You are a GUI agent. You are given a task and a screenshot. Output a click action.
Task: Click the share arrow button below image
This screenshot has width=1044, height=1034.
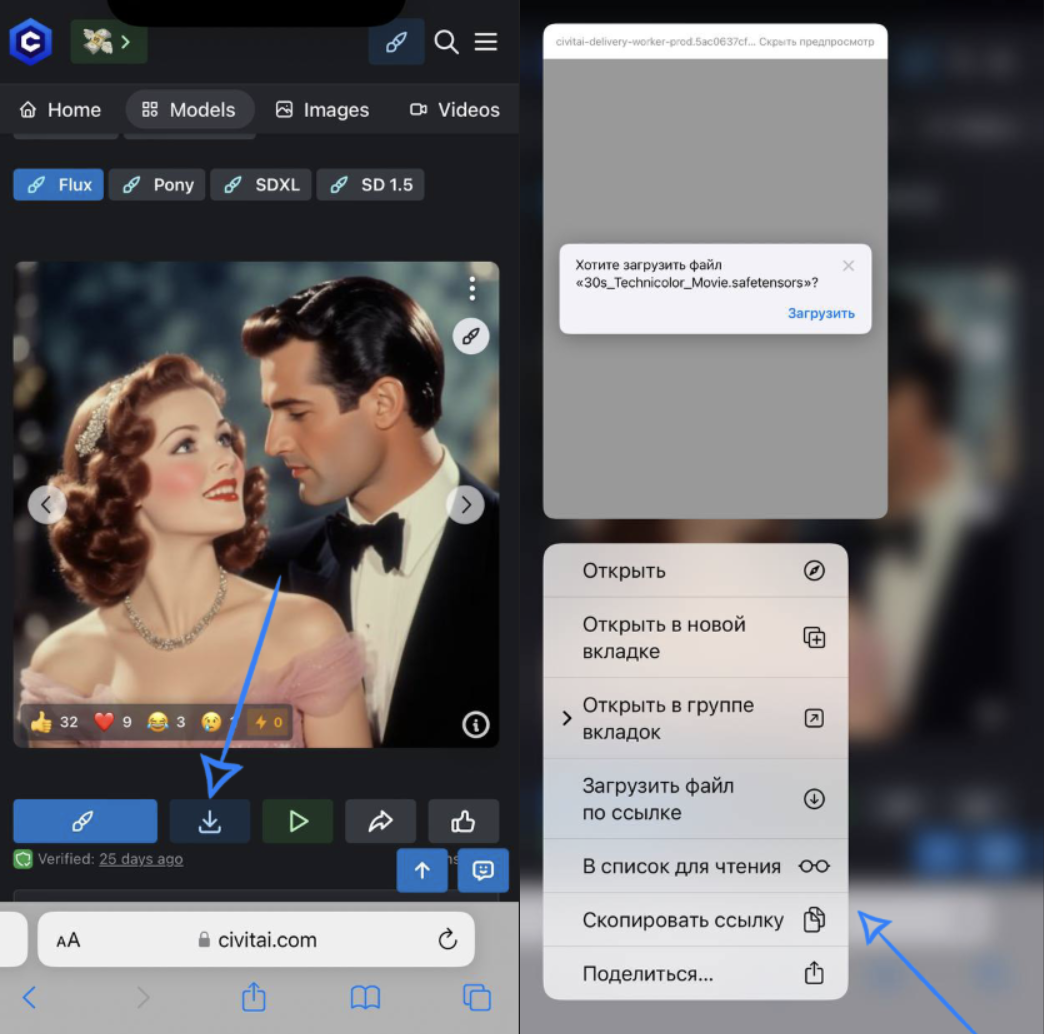point(380,821)
